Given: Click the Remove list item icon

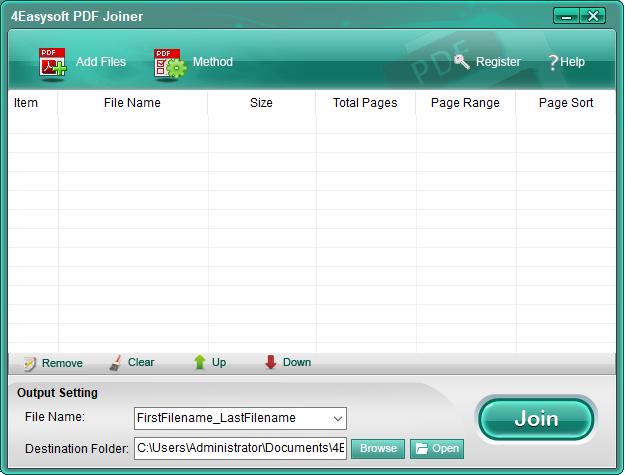Looking at the screenshot, I should pos(29,363).
